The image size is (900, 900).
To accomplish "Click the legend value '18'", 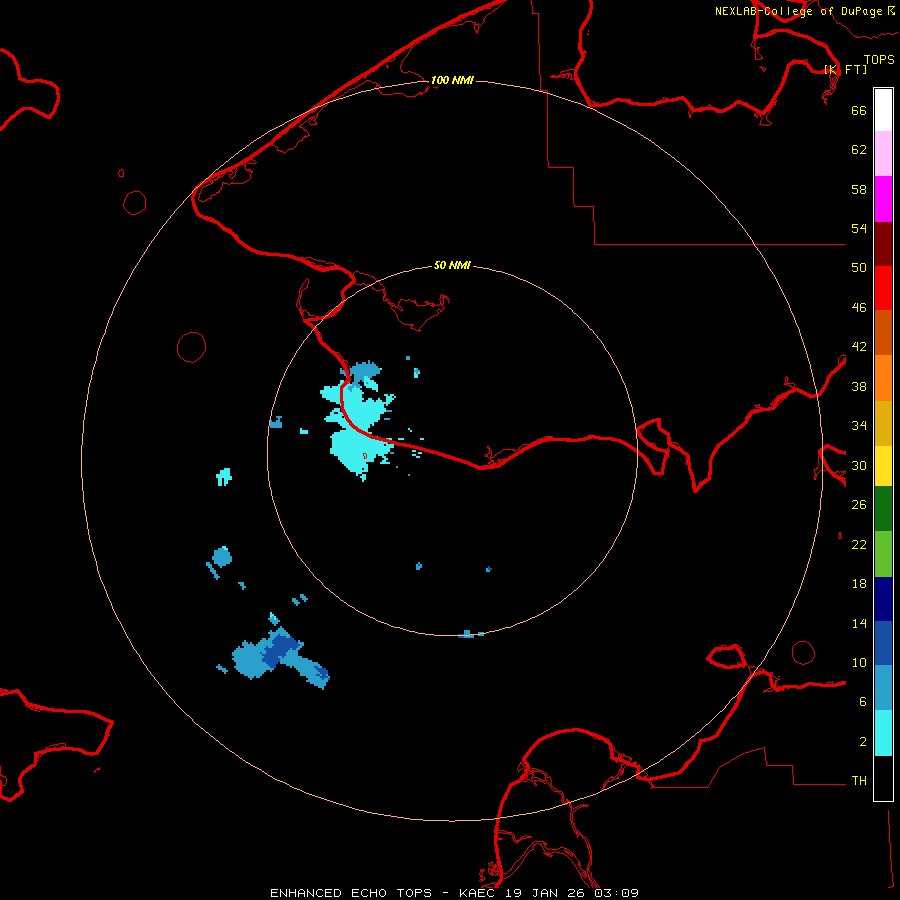I will [x=859, y=584].
